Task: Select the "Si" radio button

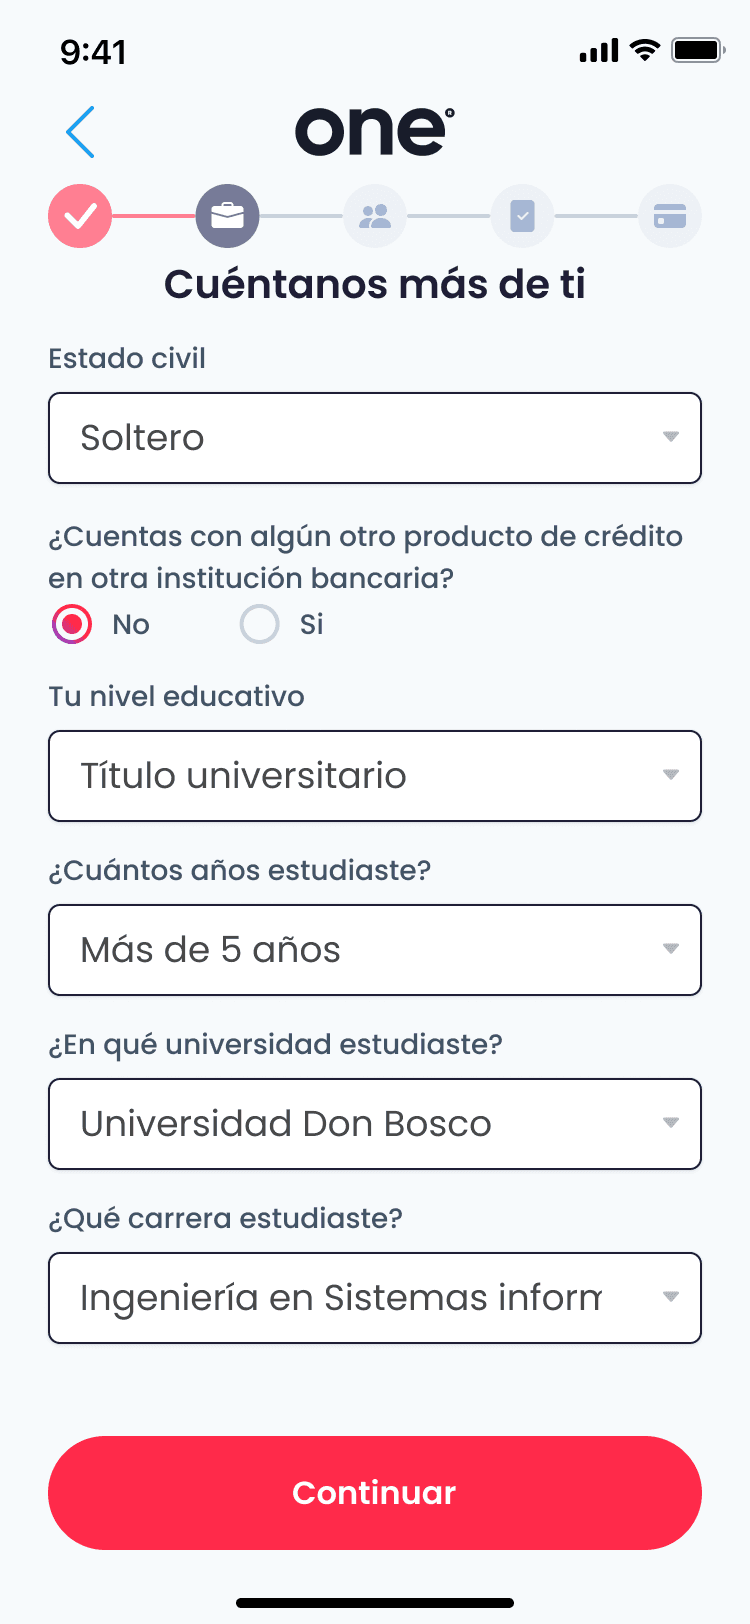Action: click(x=260, y=624)
